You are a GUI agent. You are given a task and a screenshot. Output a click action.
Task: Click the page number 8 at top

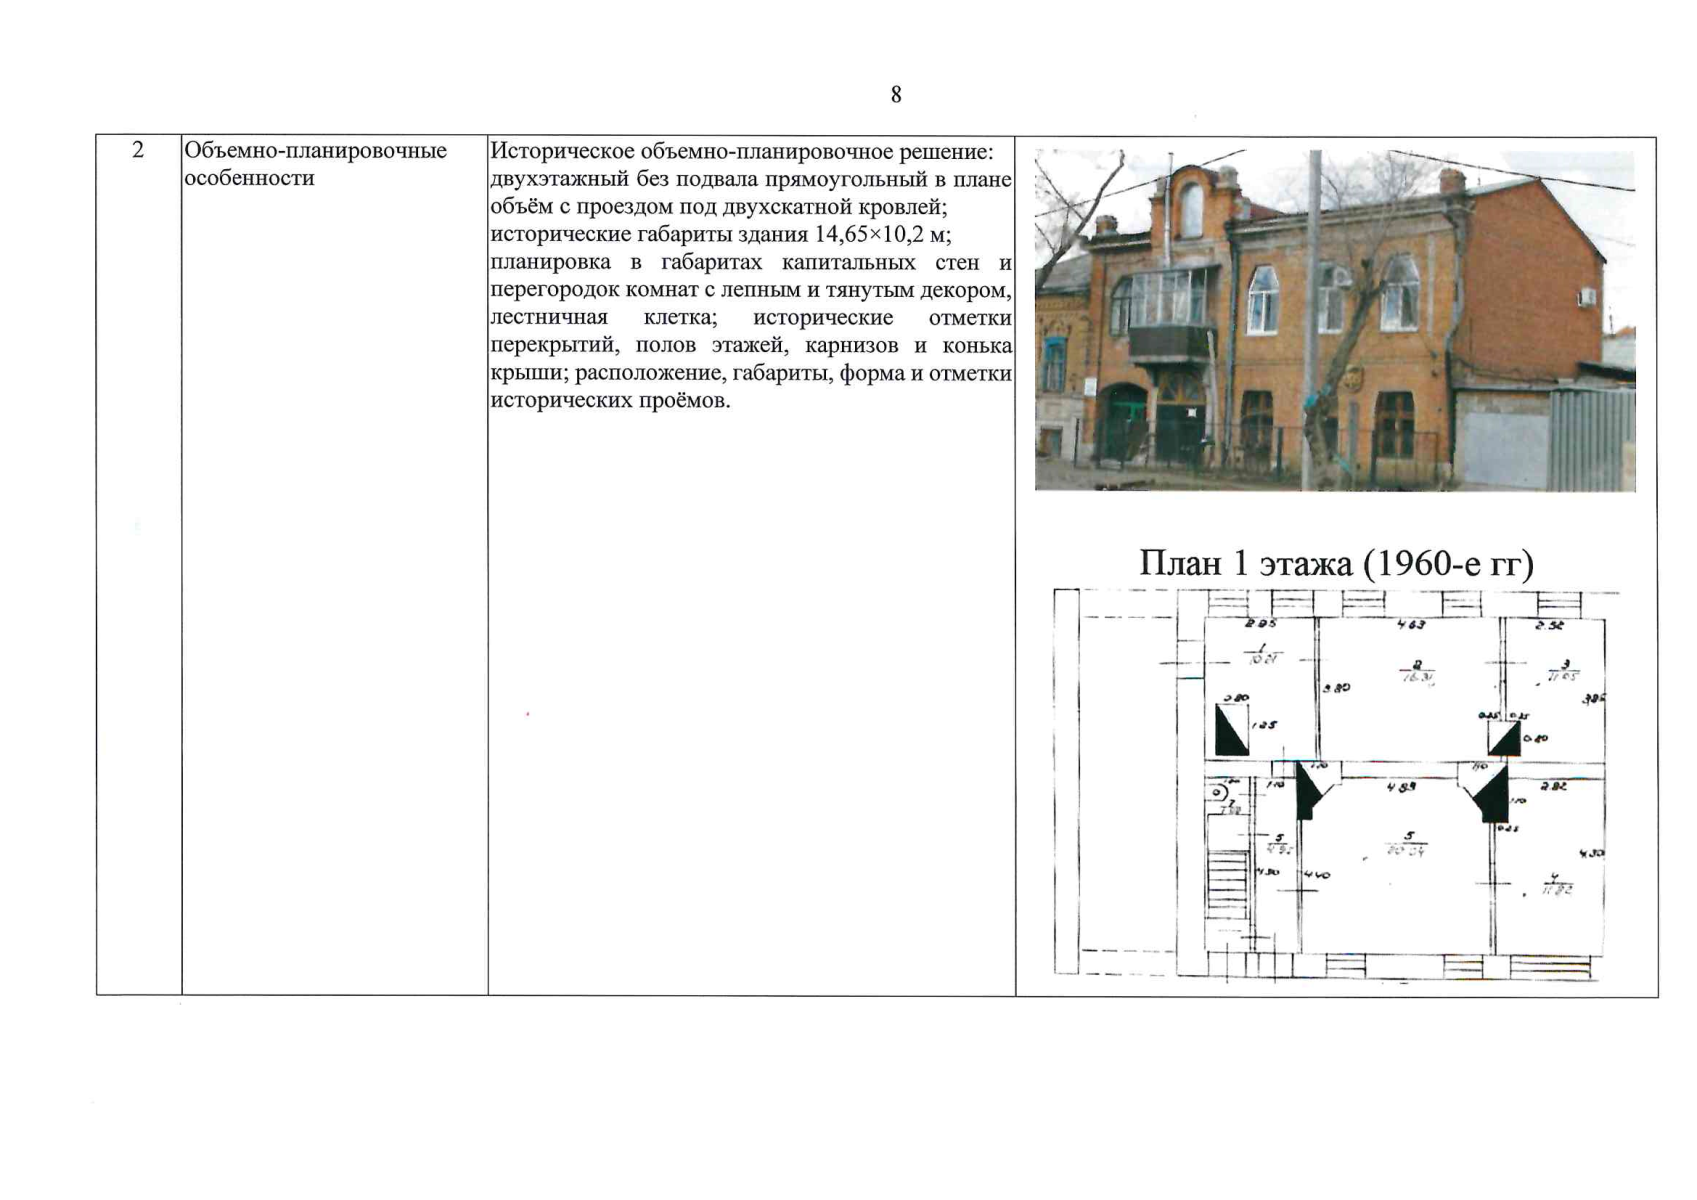(895, 94)
